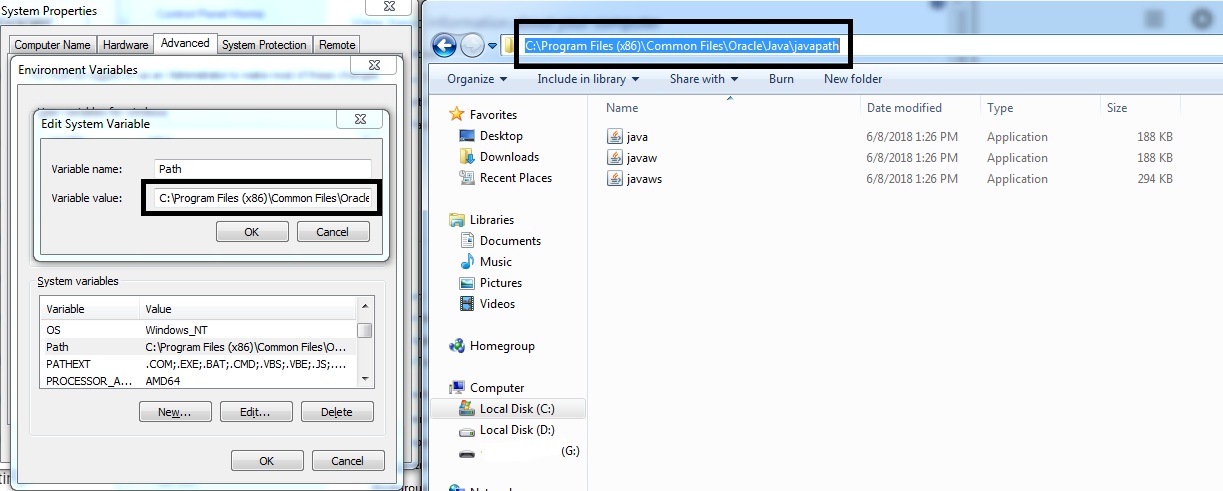
Task: Click the 294 KB size value
Action: pos(1154,179)
